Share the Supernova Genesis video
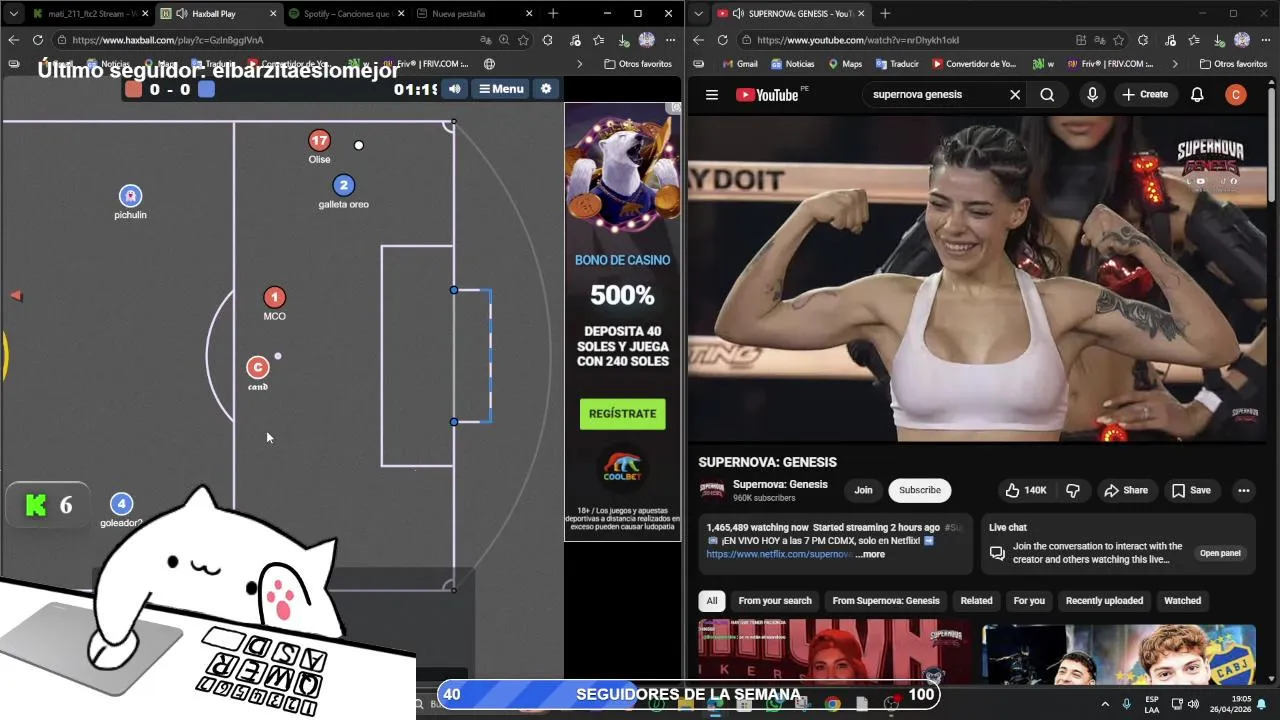The image size is (1280, 720). tap(1126, 490)
